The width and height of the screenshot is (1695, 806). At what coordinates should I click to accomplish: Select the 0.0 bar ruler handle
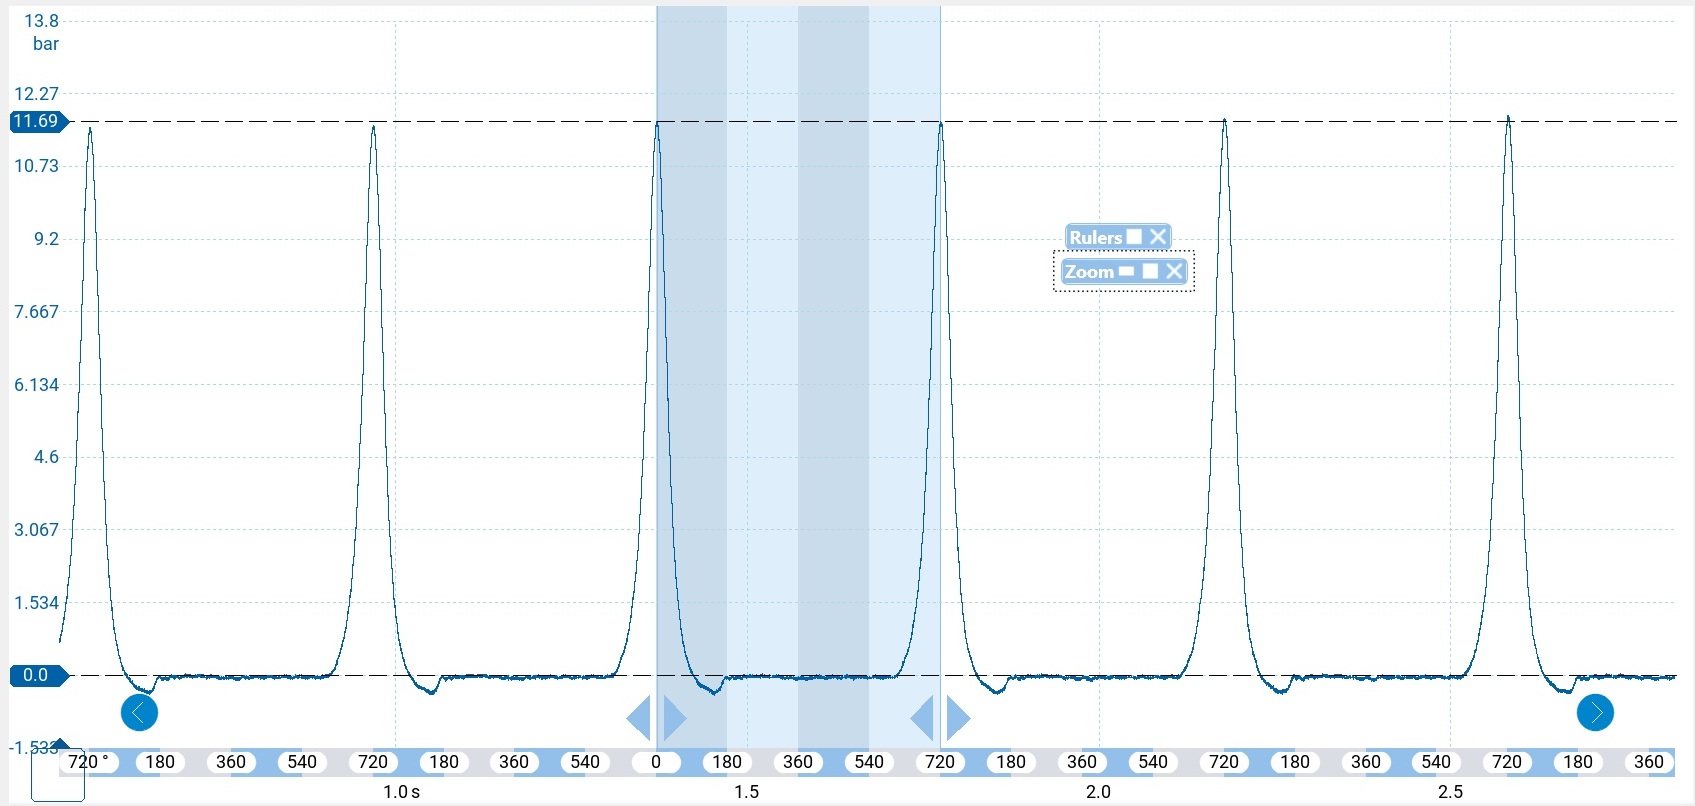point(37,676)
